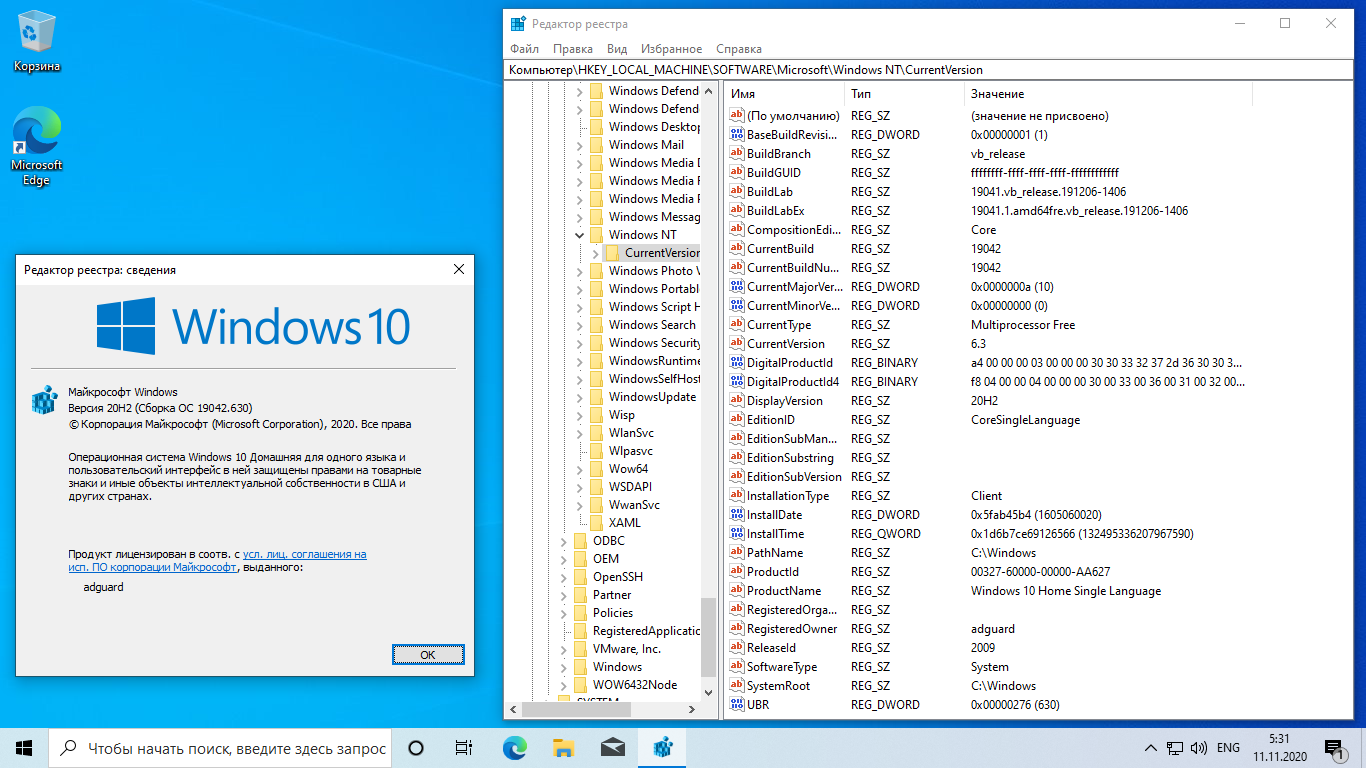
Task: Select the InstallTime QWORD value icon
Action: (738, 534)
